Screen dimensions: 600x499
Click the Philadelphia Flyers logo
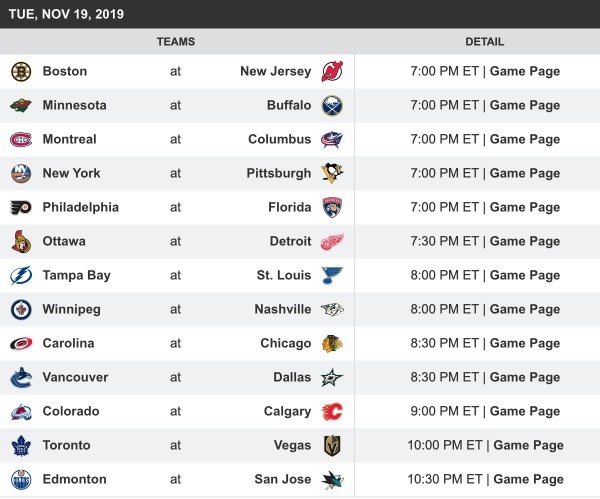pyautogui.click(x=21, y=208)
